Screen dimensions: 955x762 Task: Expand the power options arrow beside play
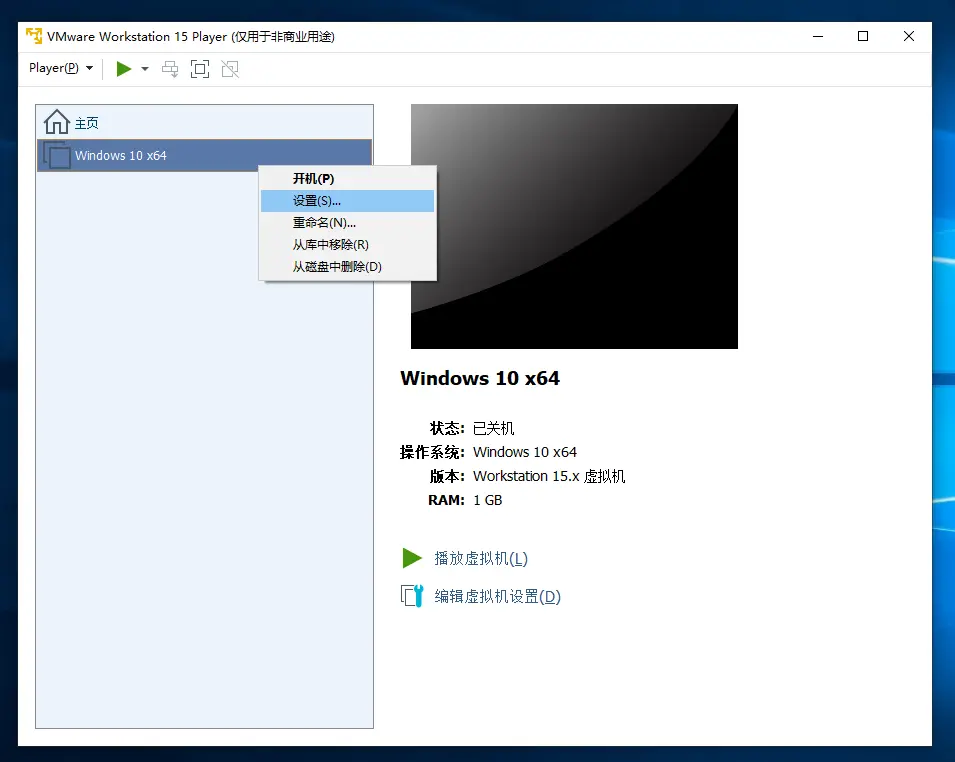(x=145, y=69)
